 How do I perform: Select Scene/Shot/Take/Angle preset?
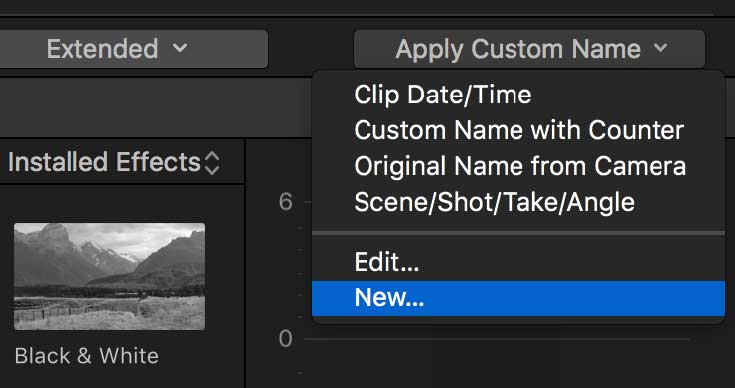[518, 202]
